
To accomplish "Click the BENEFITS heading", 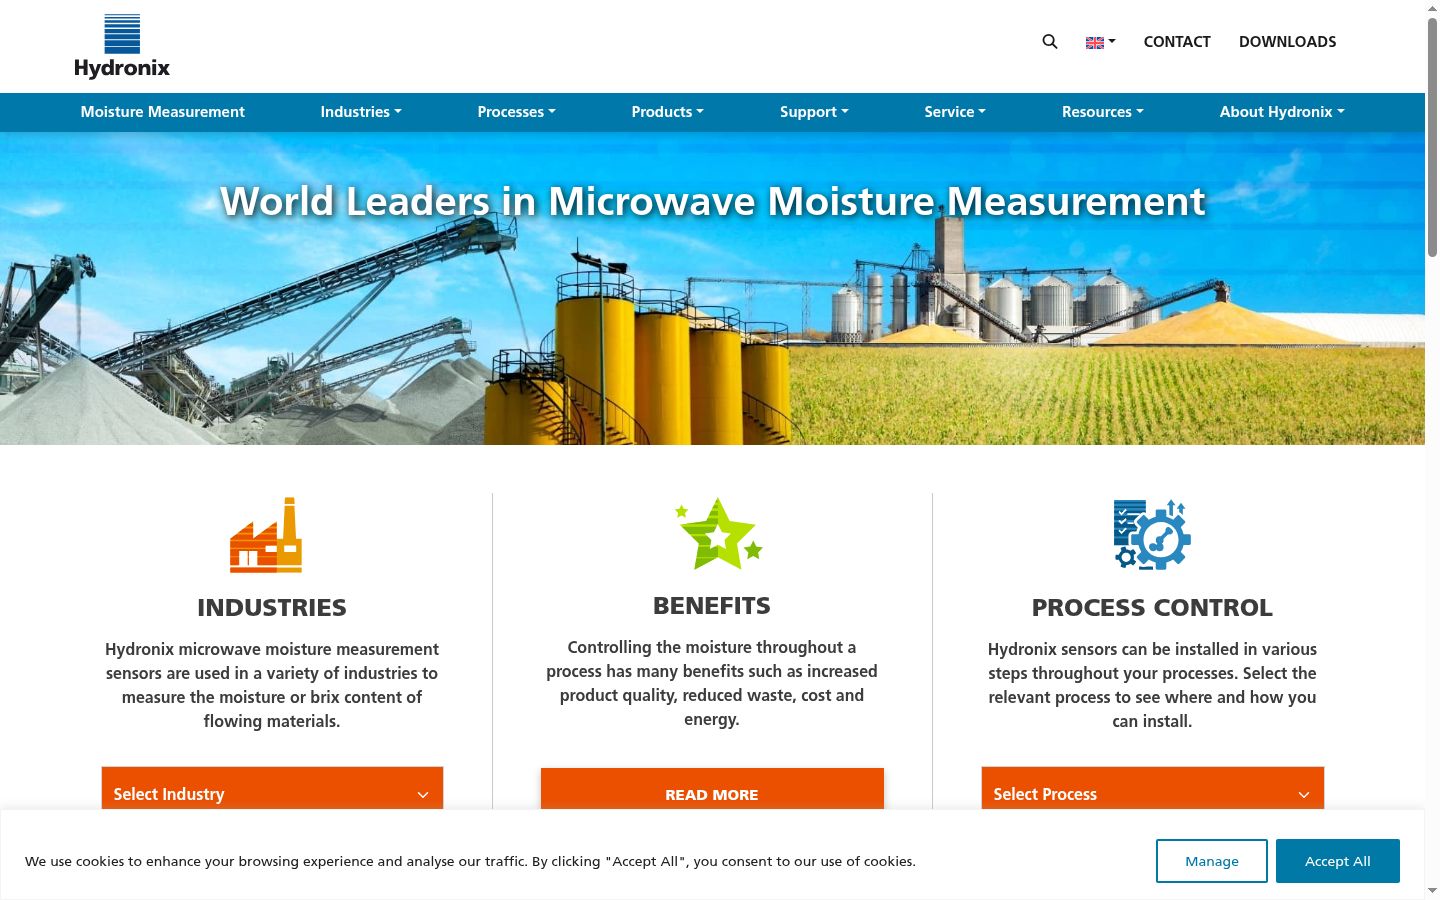I will pyautogui.click(x=712, y=605).
